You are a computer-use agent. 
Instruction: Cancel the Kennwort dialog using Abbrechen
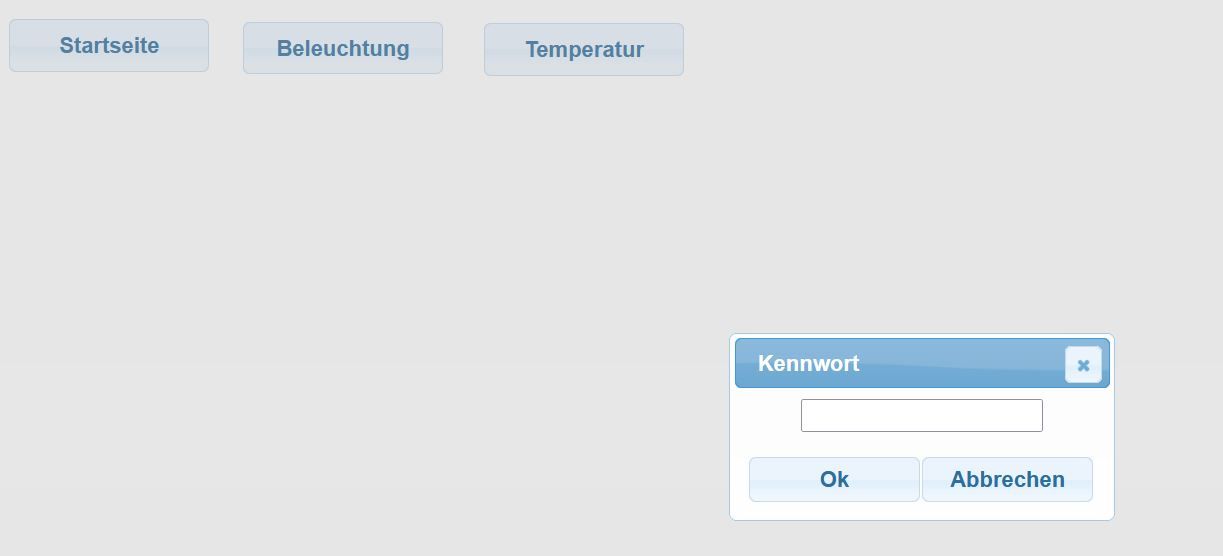tap(1007, 480)
